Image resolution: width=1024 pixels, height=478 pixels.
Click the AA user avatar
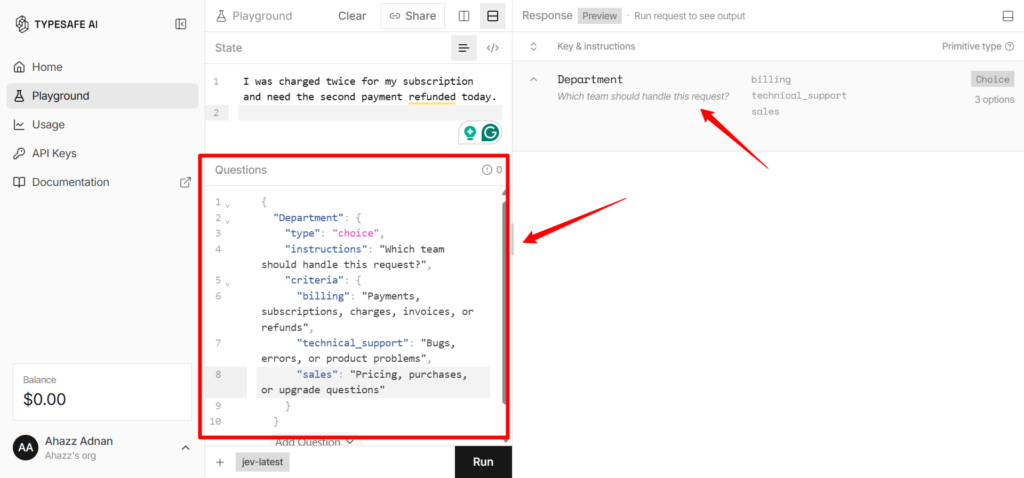pos(25,448)
